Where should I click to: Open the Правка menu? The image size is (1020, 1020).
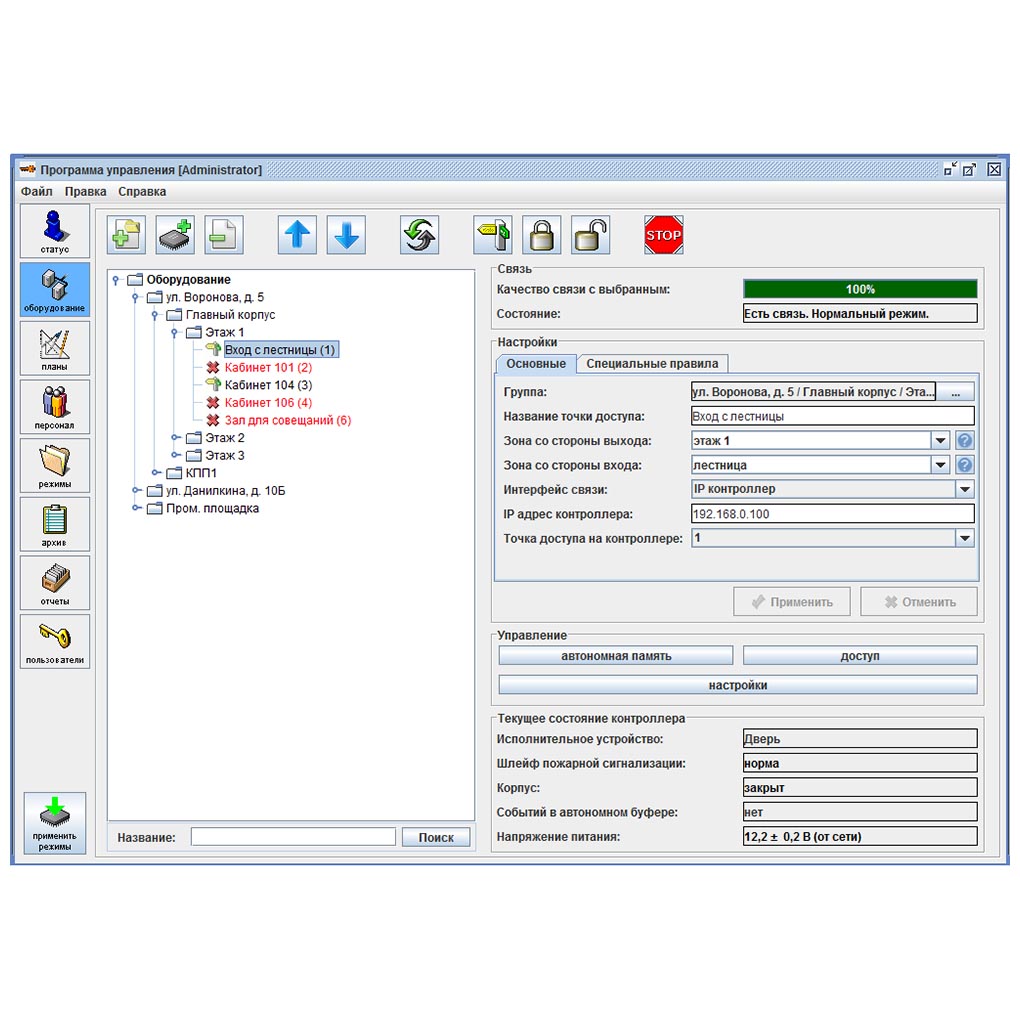click(x=86, y=191)
